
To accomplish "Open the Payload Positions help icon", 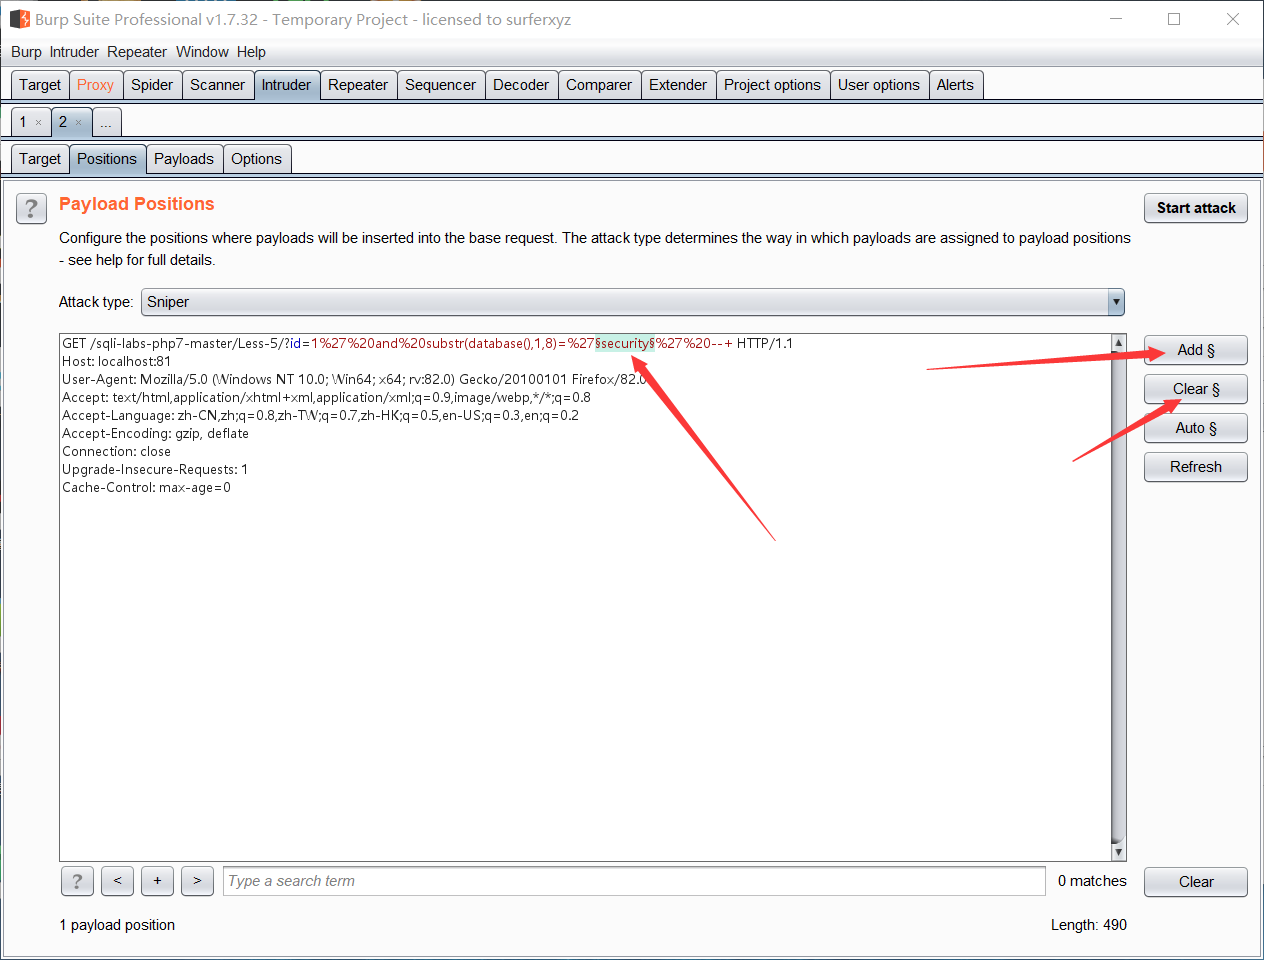I will (31, 208).
